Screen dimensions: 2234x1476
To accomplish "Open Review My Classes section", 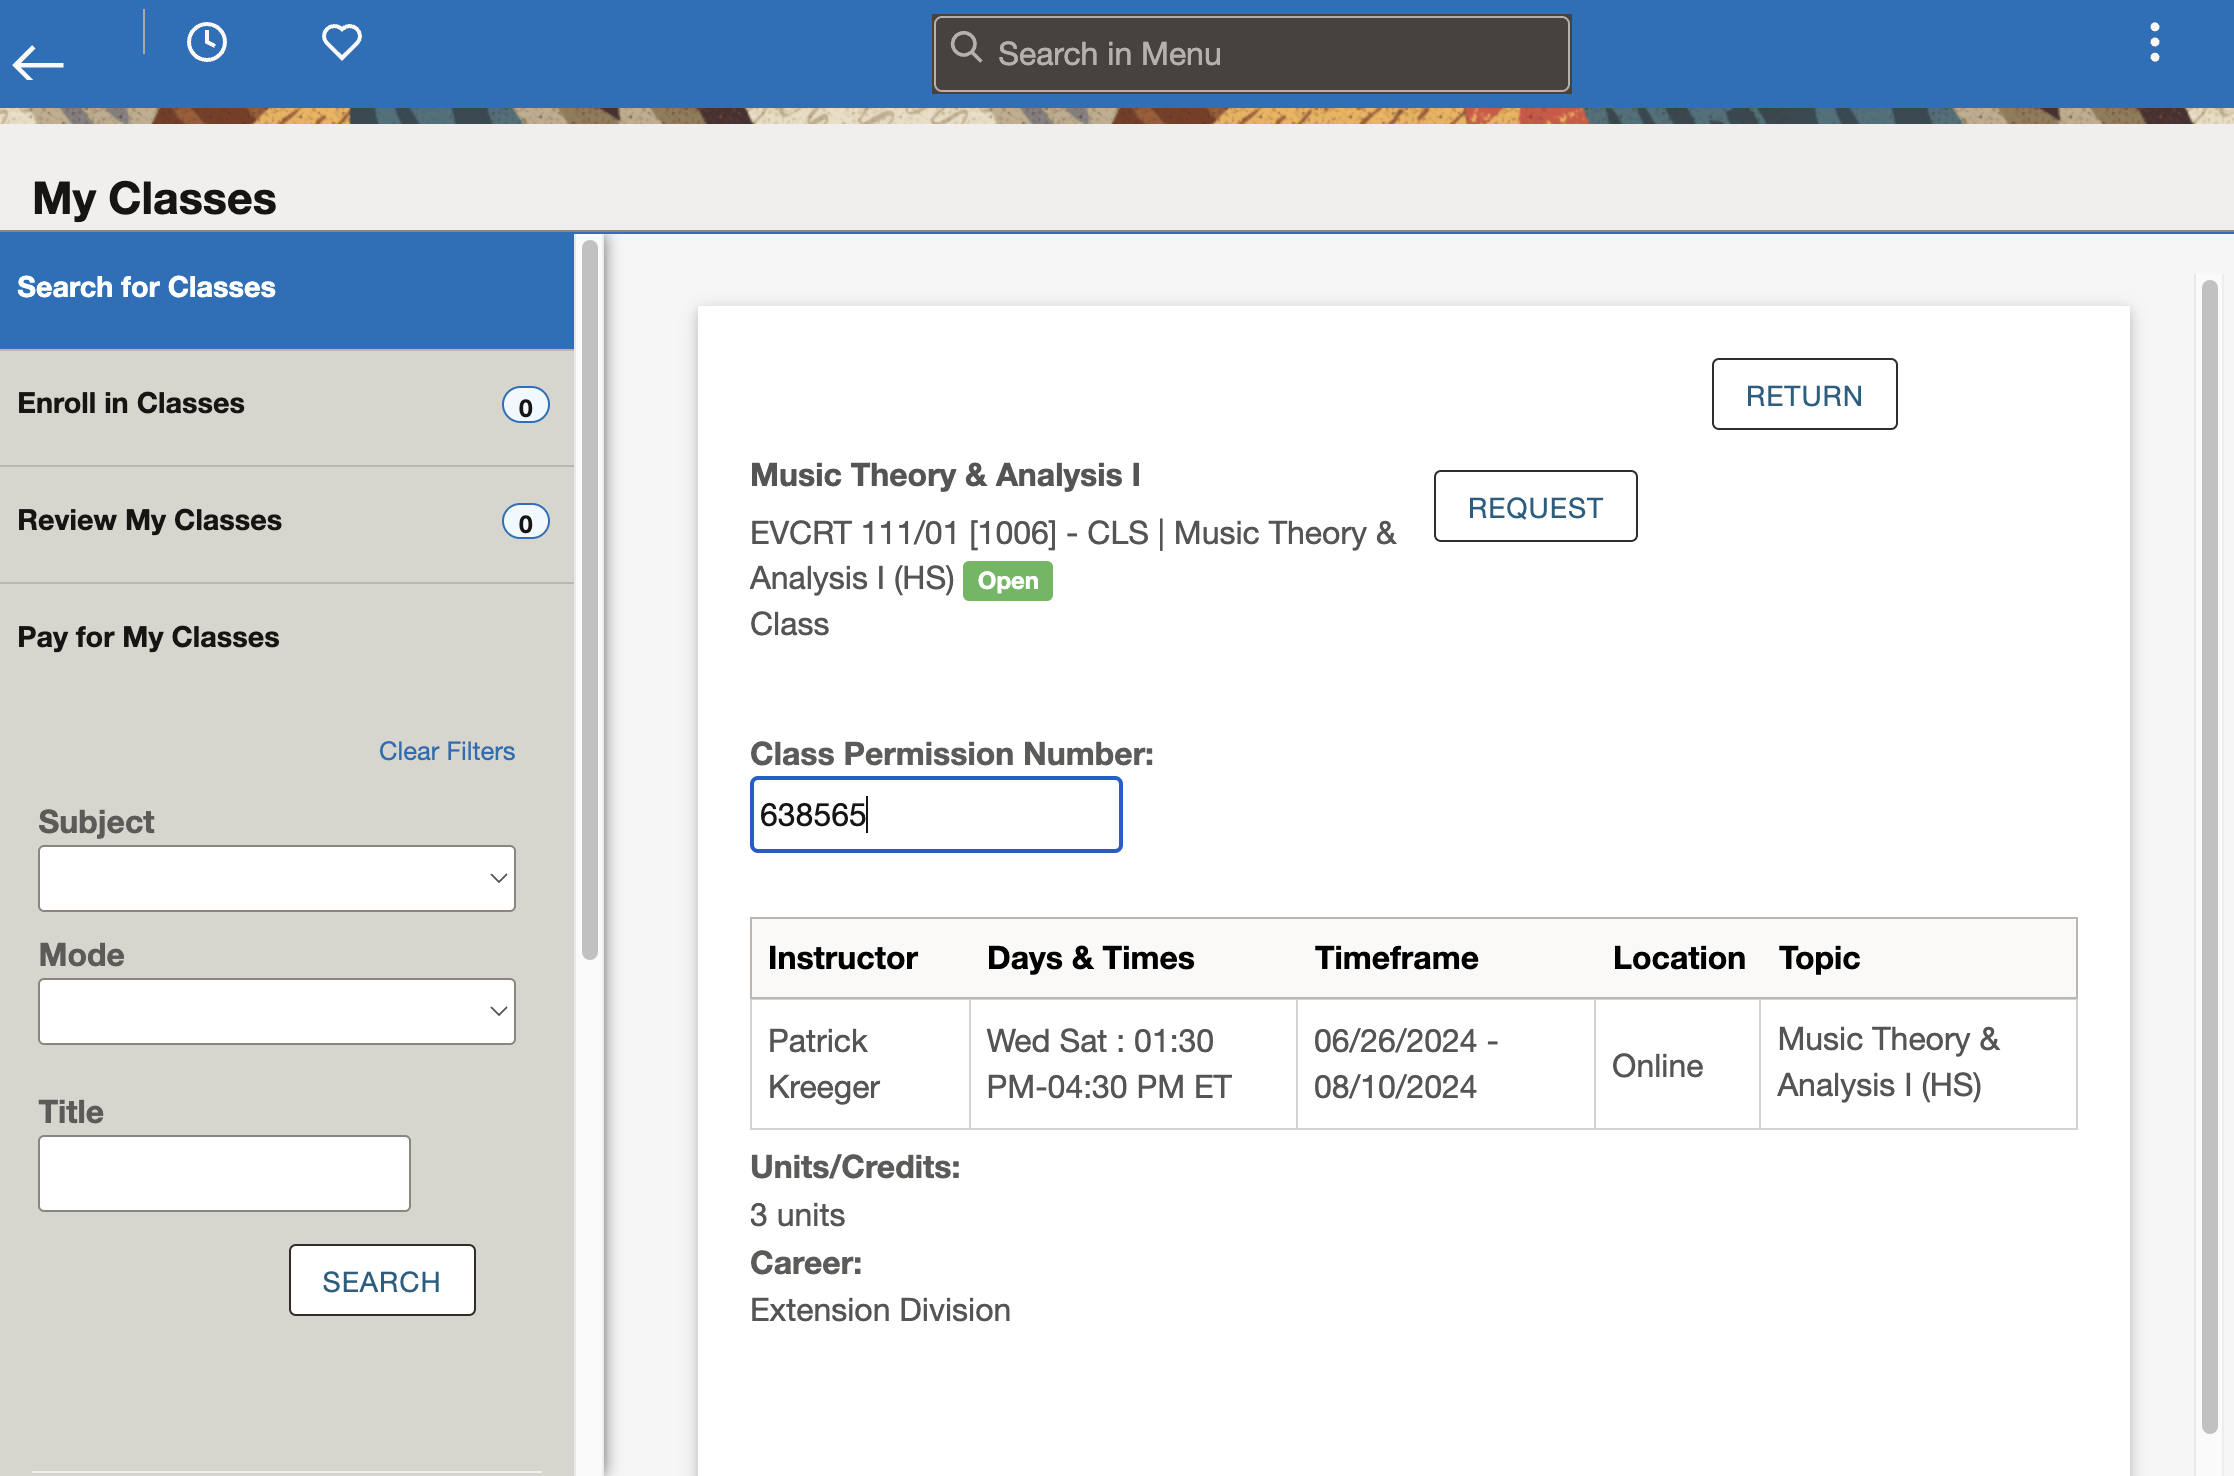I will (287, 523).
